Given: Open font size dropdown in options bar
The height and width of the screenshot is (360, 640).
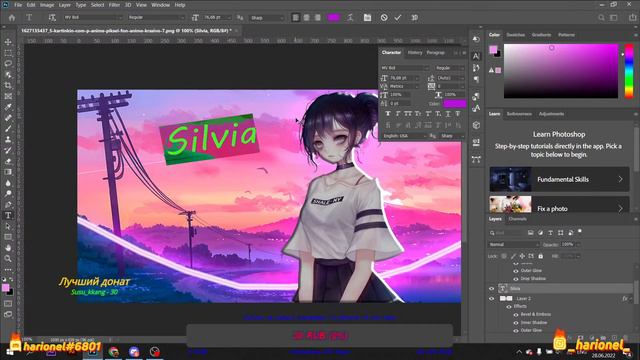Looking at the screenshot, I should click(229, 18).
